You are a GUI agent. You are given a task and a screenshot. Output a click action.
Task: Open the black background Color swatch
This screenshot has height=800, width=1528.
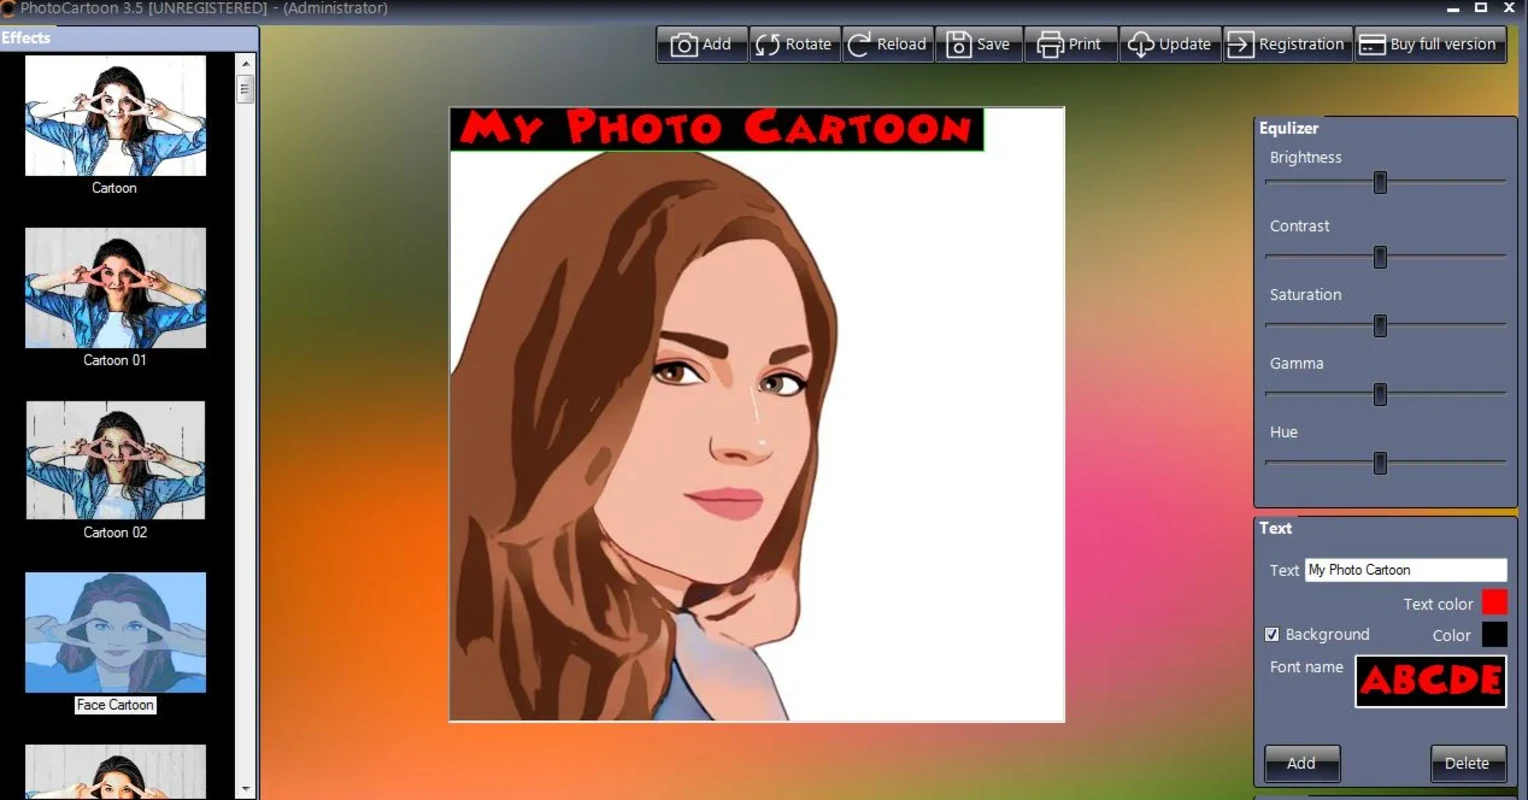(x=1495, y=634)
